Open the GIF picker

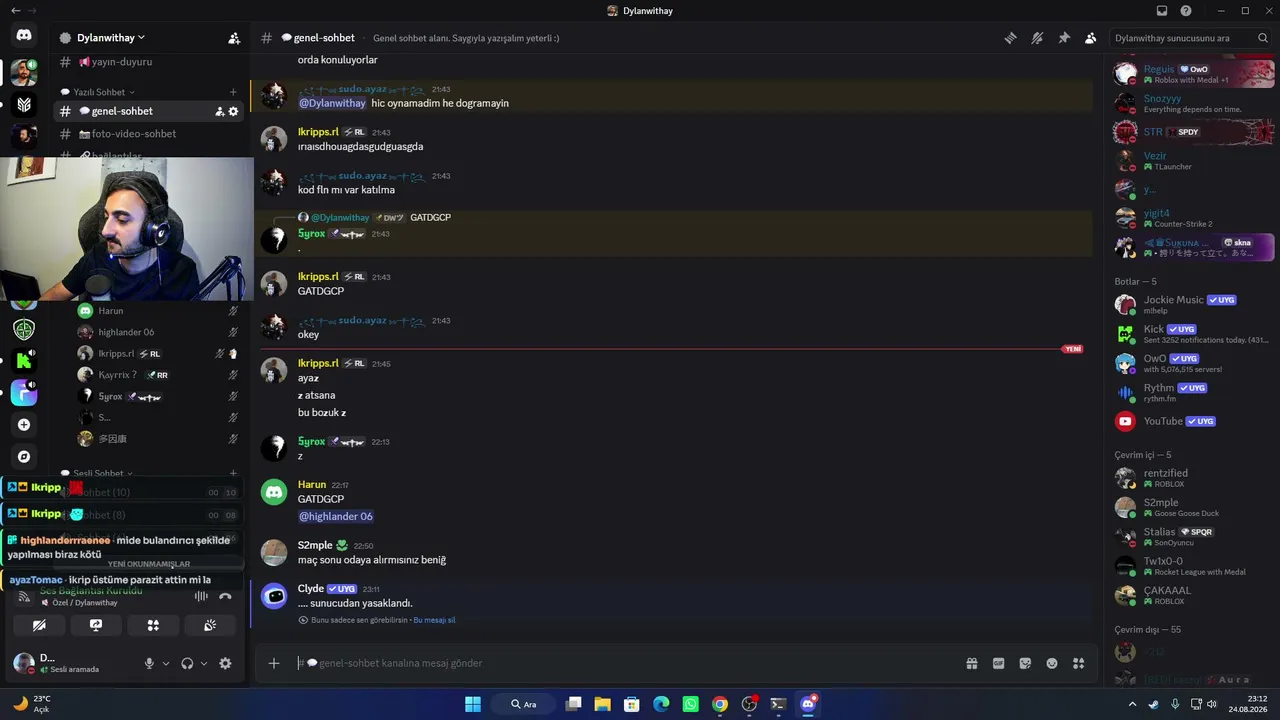pos(998,663)
